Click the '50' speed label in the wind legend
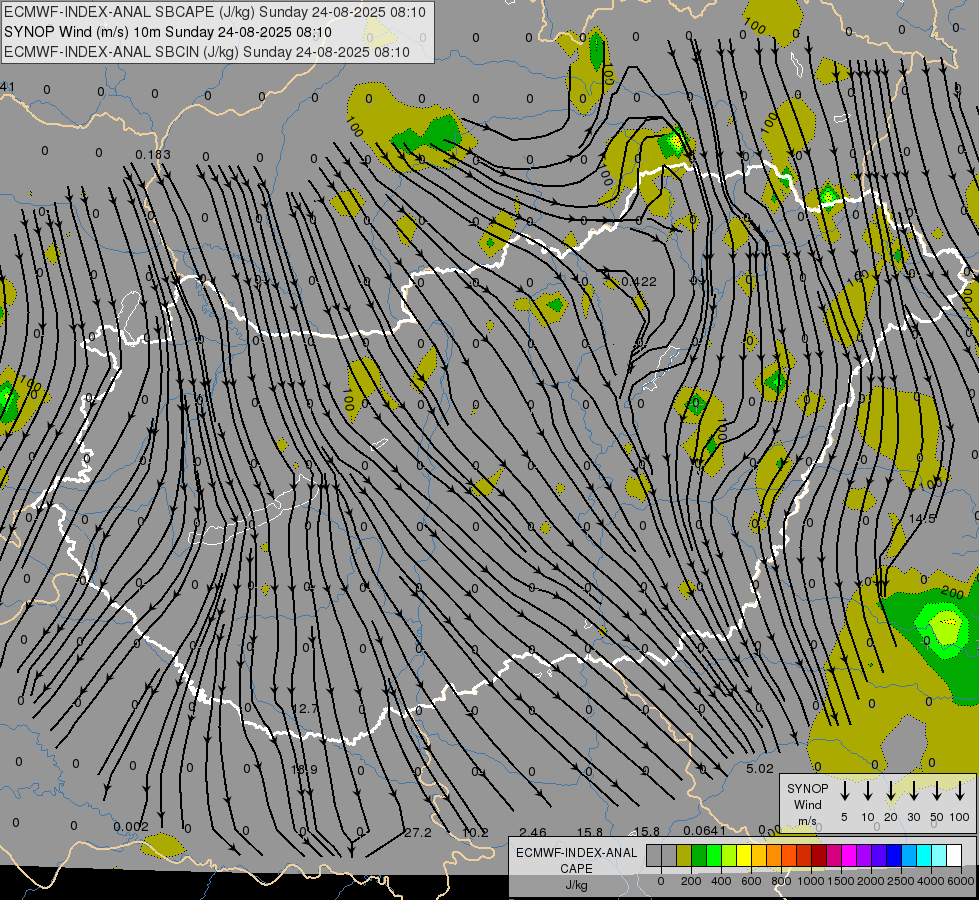Image resolution: width=979 pixels, height=900 pixels. click(937, 817)
